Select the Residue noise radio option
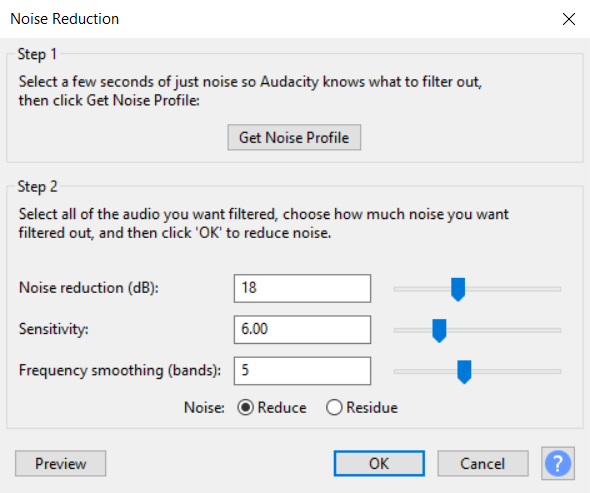This screenshot has width=590, height=493. [334, 408]
